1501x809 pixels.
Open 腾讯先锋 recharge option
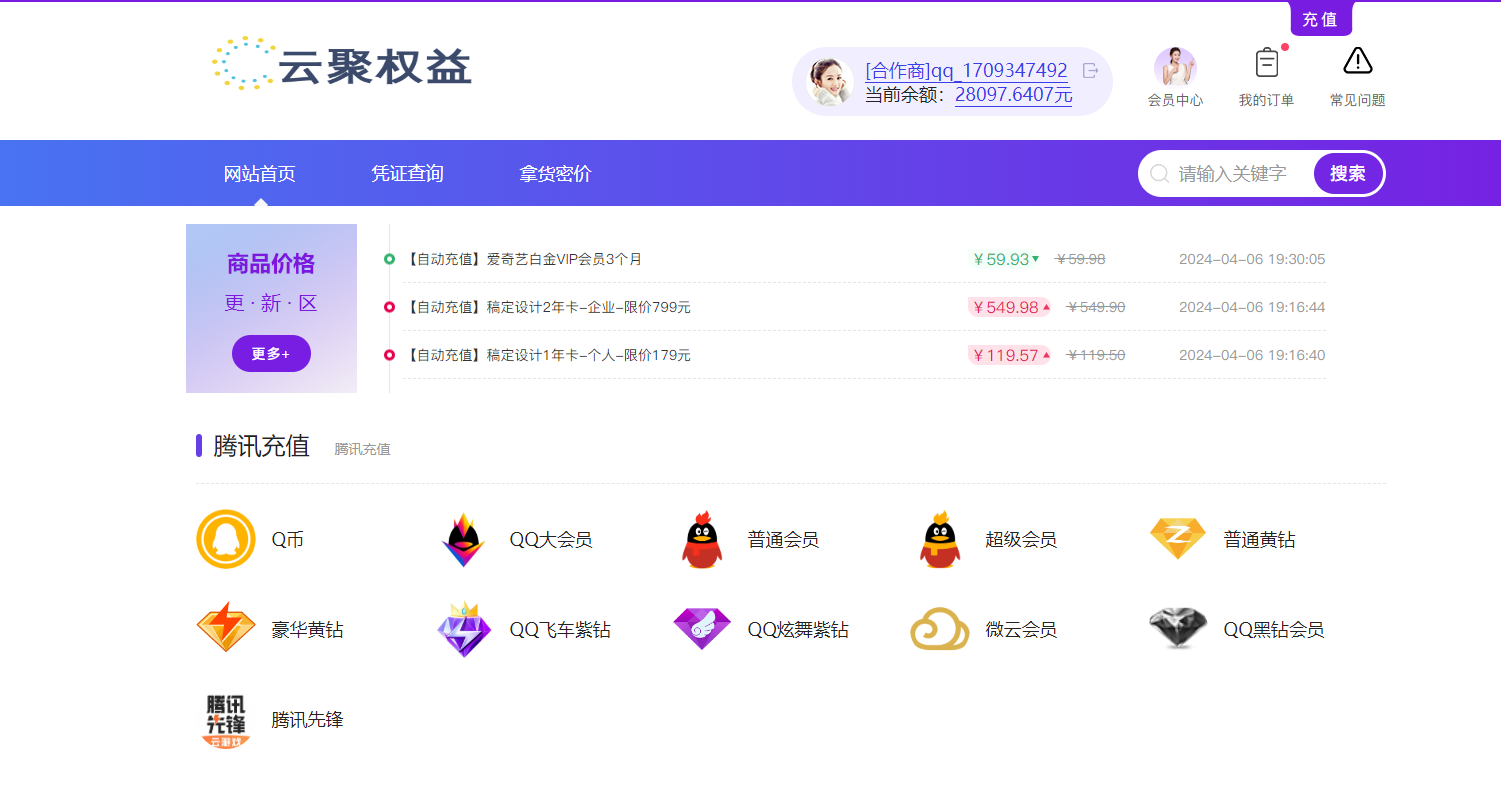coord(226,719)
